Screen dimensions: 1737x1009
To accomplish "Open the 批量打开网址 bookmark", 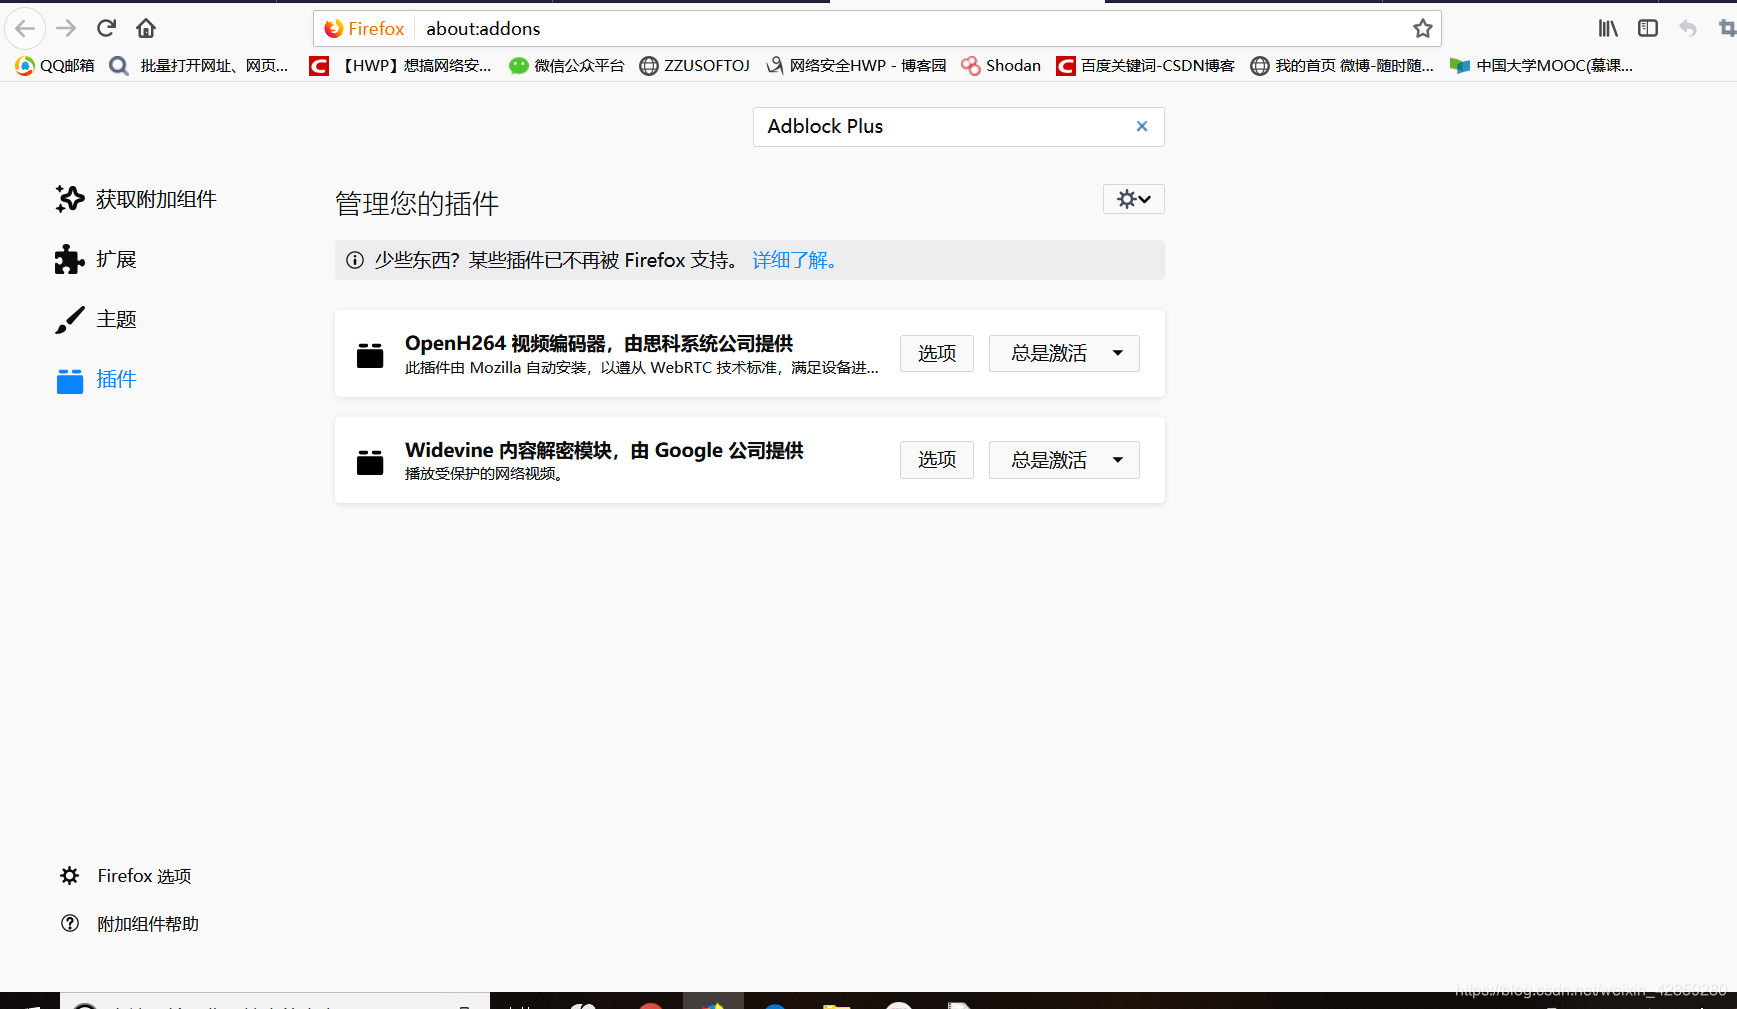I will (x=199, y=65).
